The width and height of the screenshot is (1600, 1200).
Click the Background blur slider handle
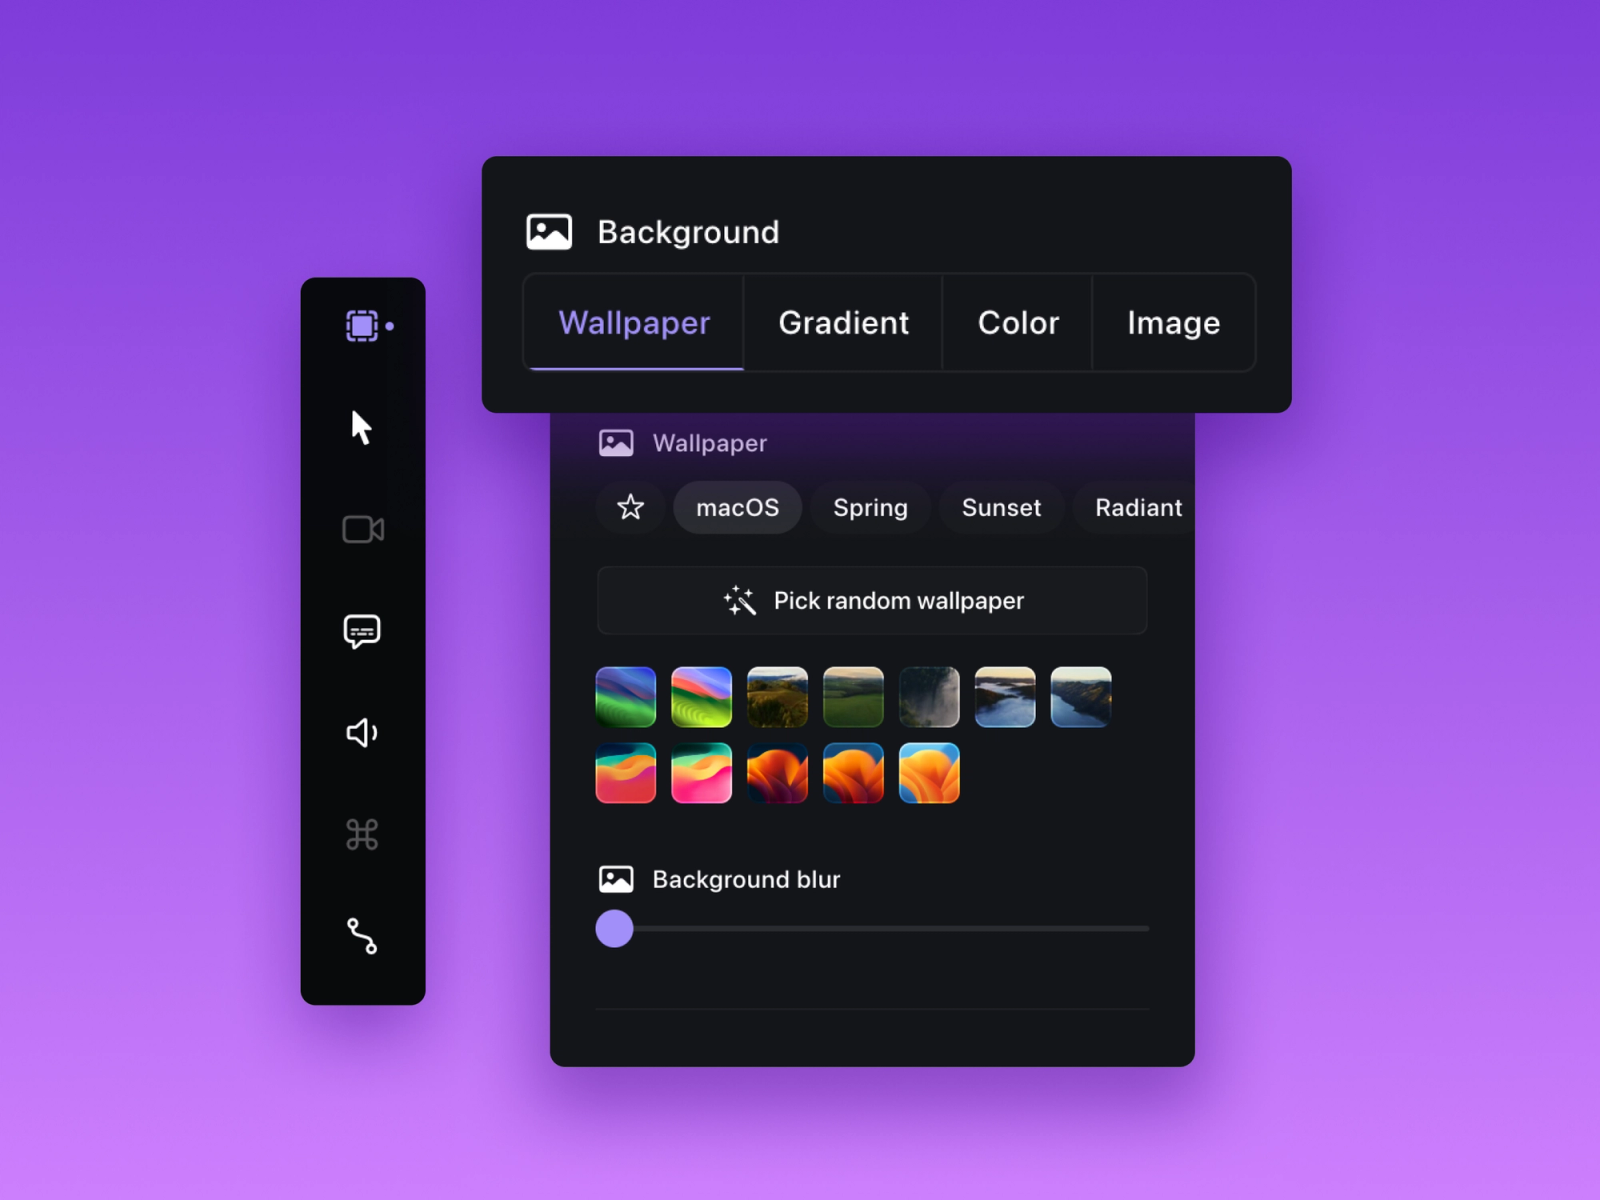tap(615, 929)
